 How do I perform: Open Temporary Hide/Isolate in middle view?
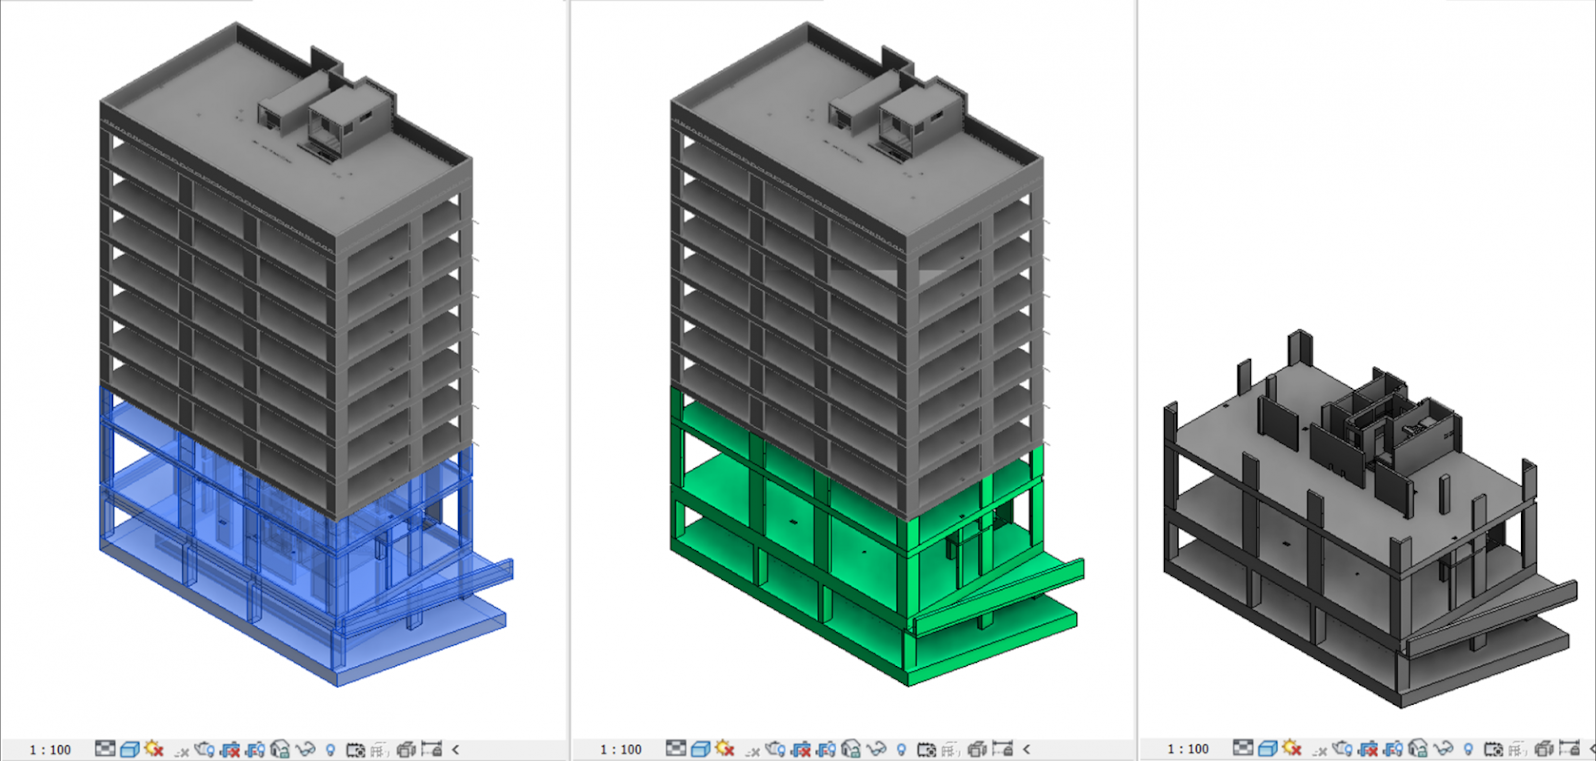click(x=876, y=749)
